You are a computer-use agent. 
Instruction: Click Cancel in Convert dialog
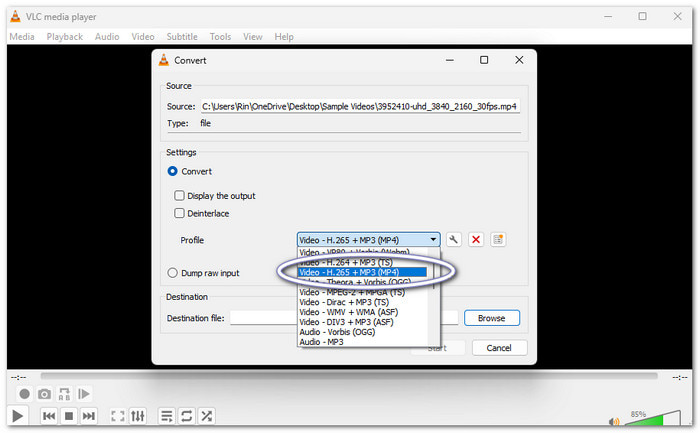pyautogui.click(x=499, y=348)
